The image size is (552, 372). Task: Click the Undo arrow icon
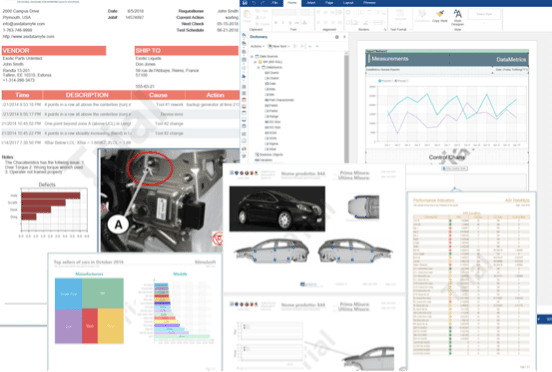pos(253,3)
